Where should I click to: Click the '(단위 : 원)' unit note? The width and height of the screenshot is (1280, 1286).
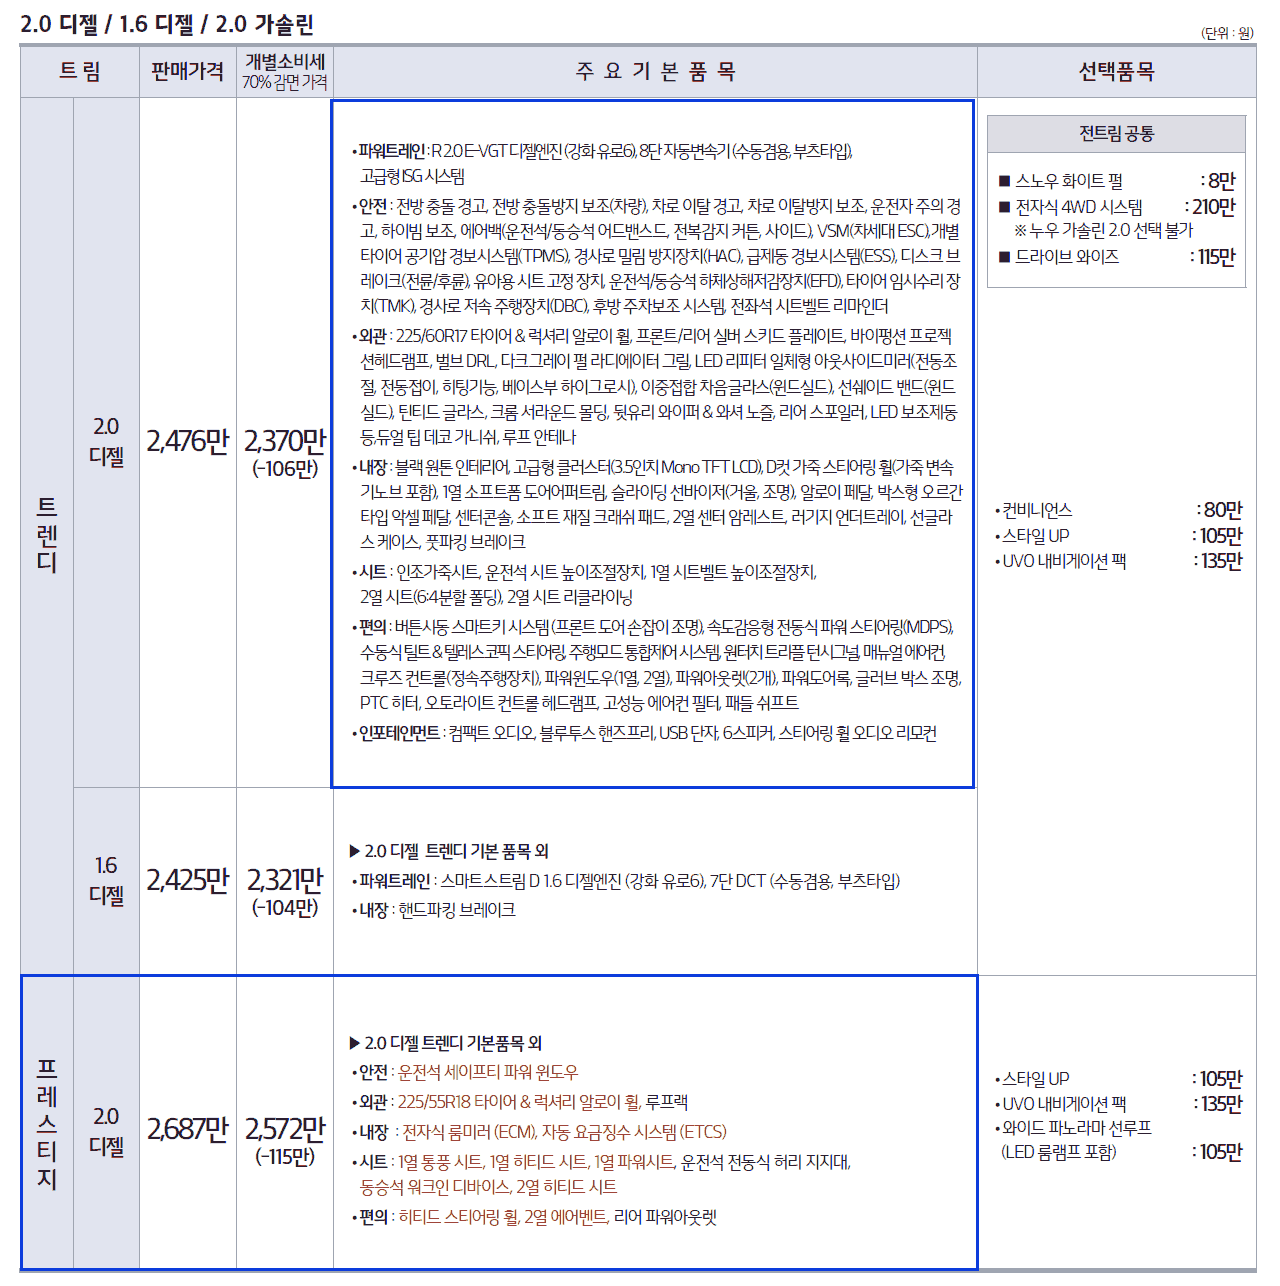[x=1227, y=33]
